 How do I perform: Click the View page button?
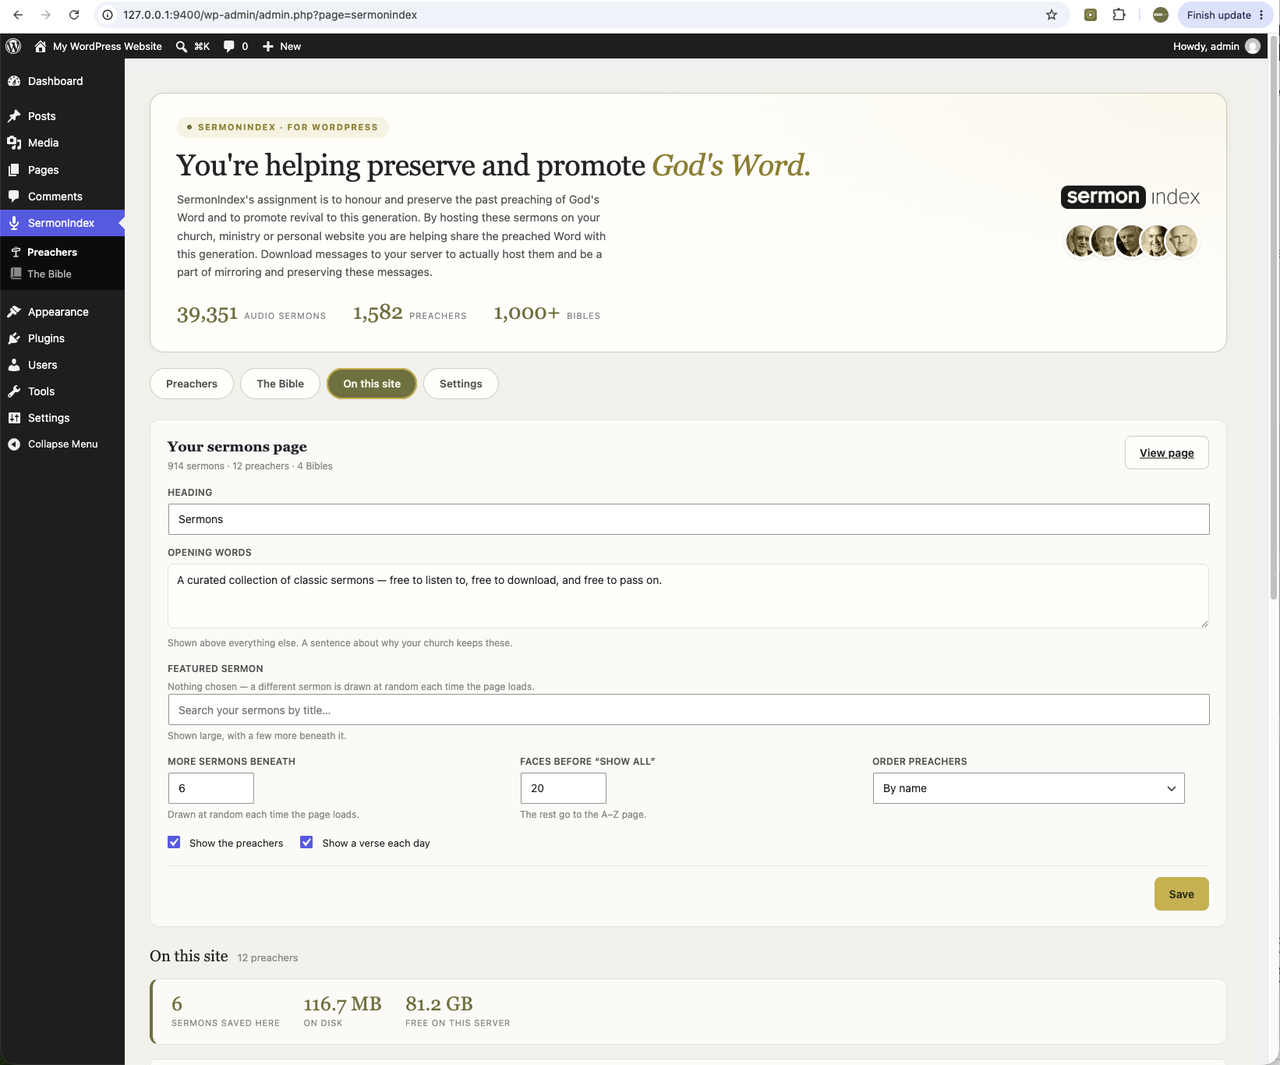[1167, 453]
